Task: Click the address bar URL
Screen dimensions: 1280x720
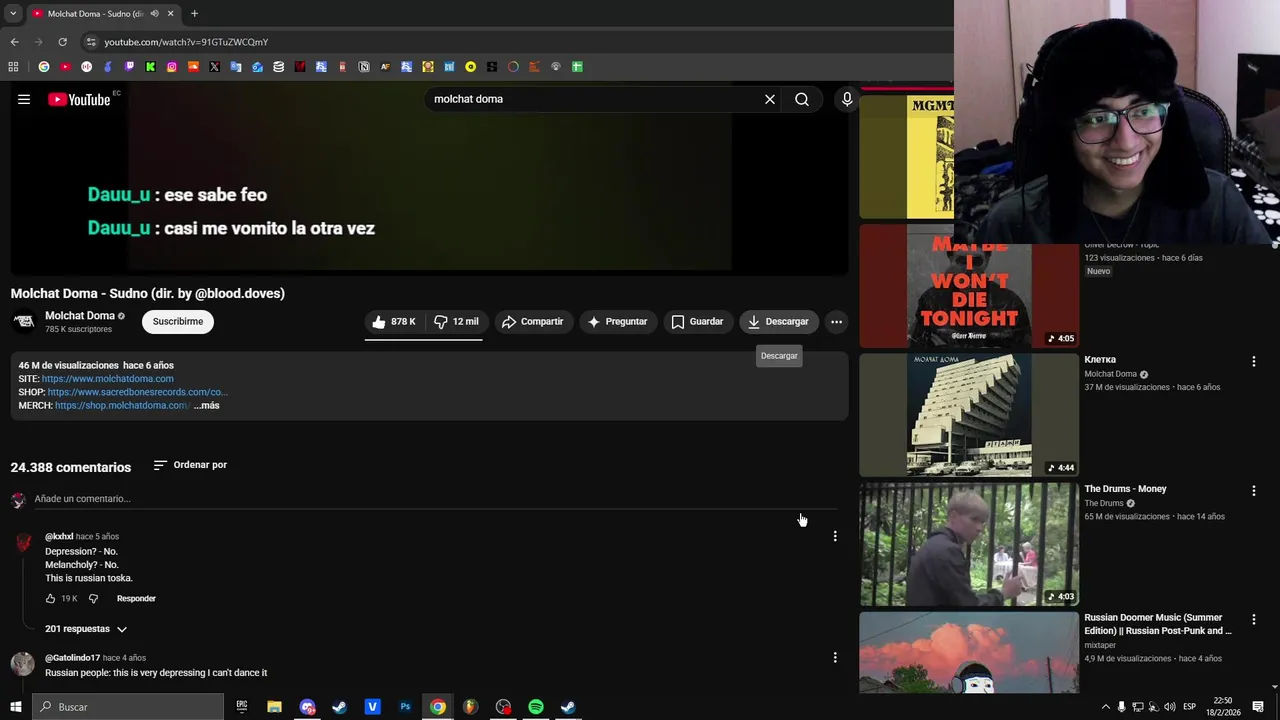Action: [186, 42]
